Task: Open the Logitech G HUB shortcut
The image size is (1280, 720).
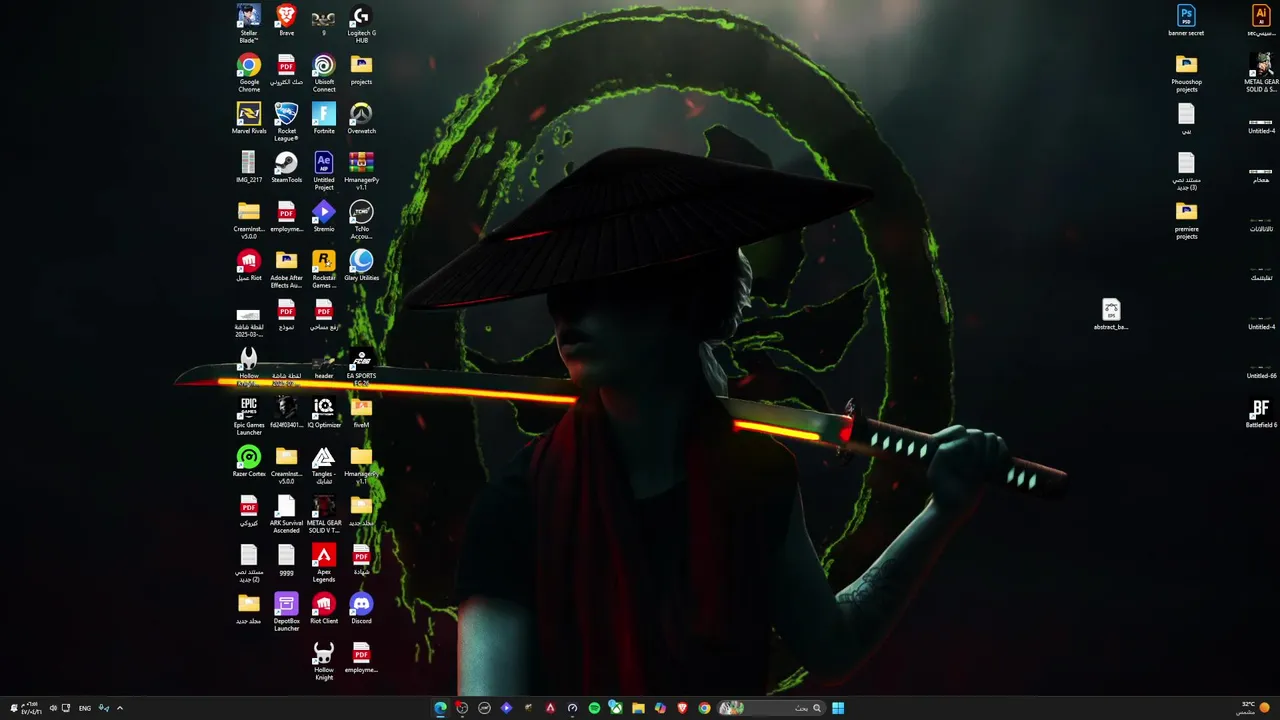Action: [361, 23]
